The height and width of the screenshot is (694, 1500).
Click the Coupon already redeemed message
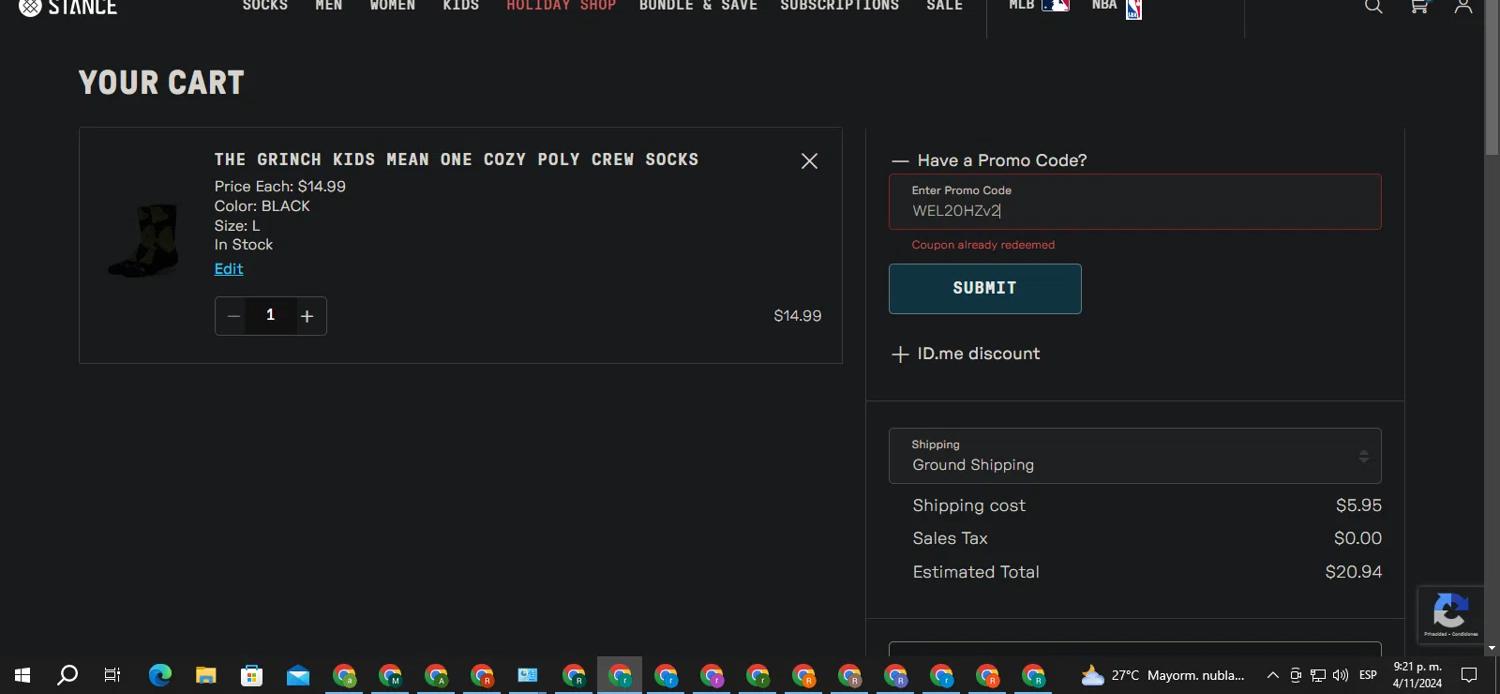pyautogui.click(x=983, y=245)
